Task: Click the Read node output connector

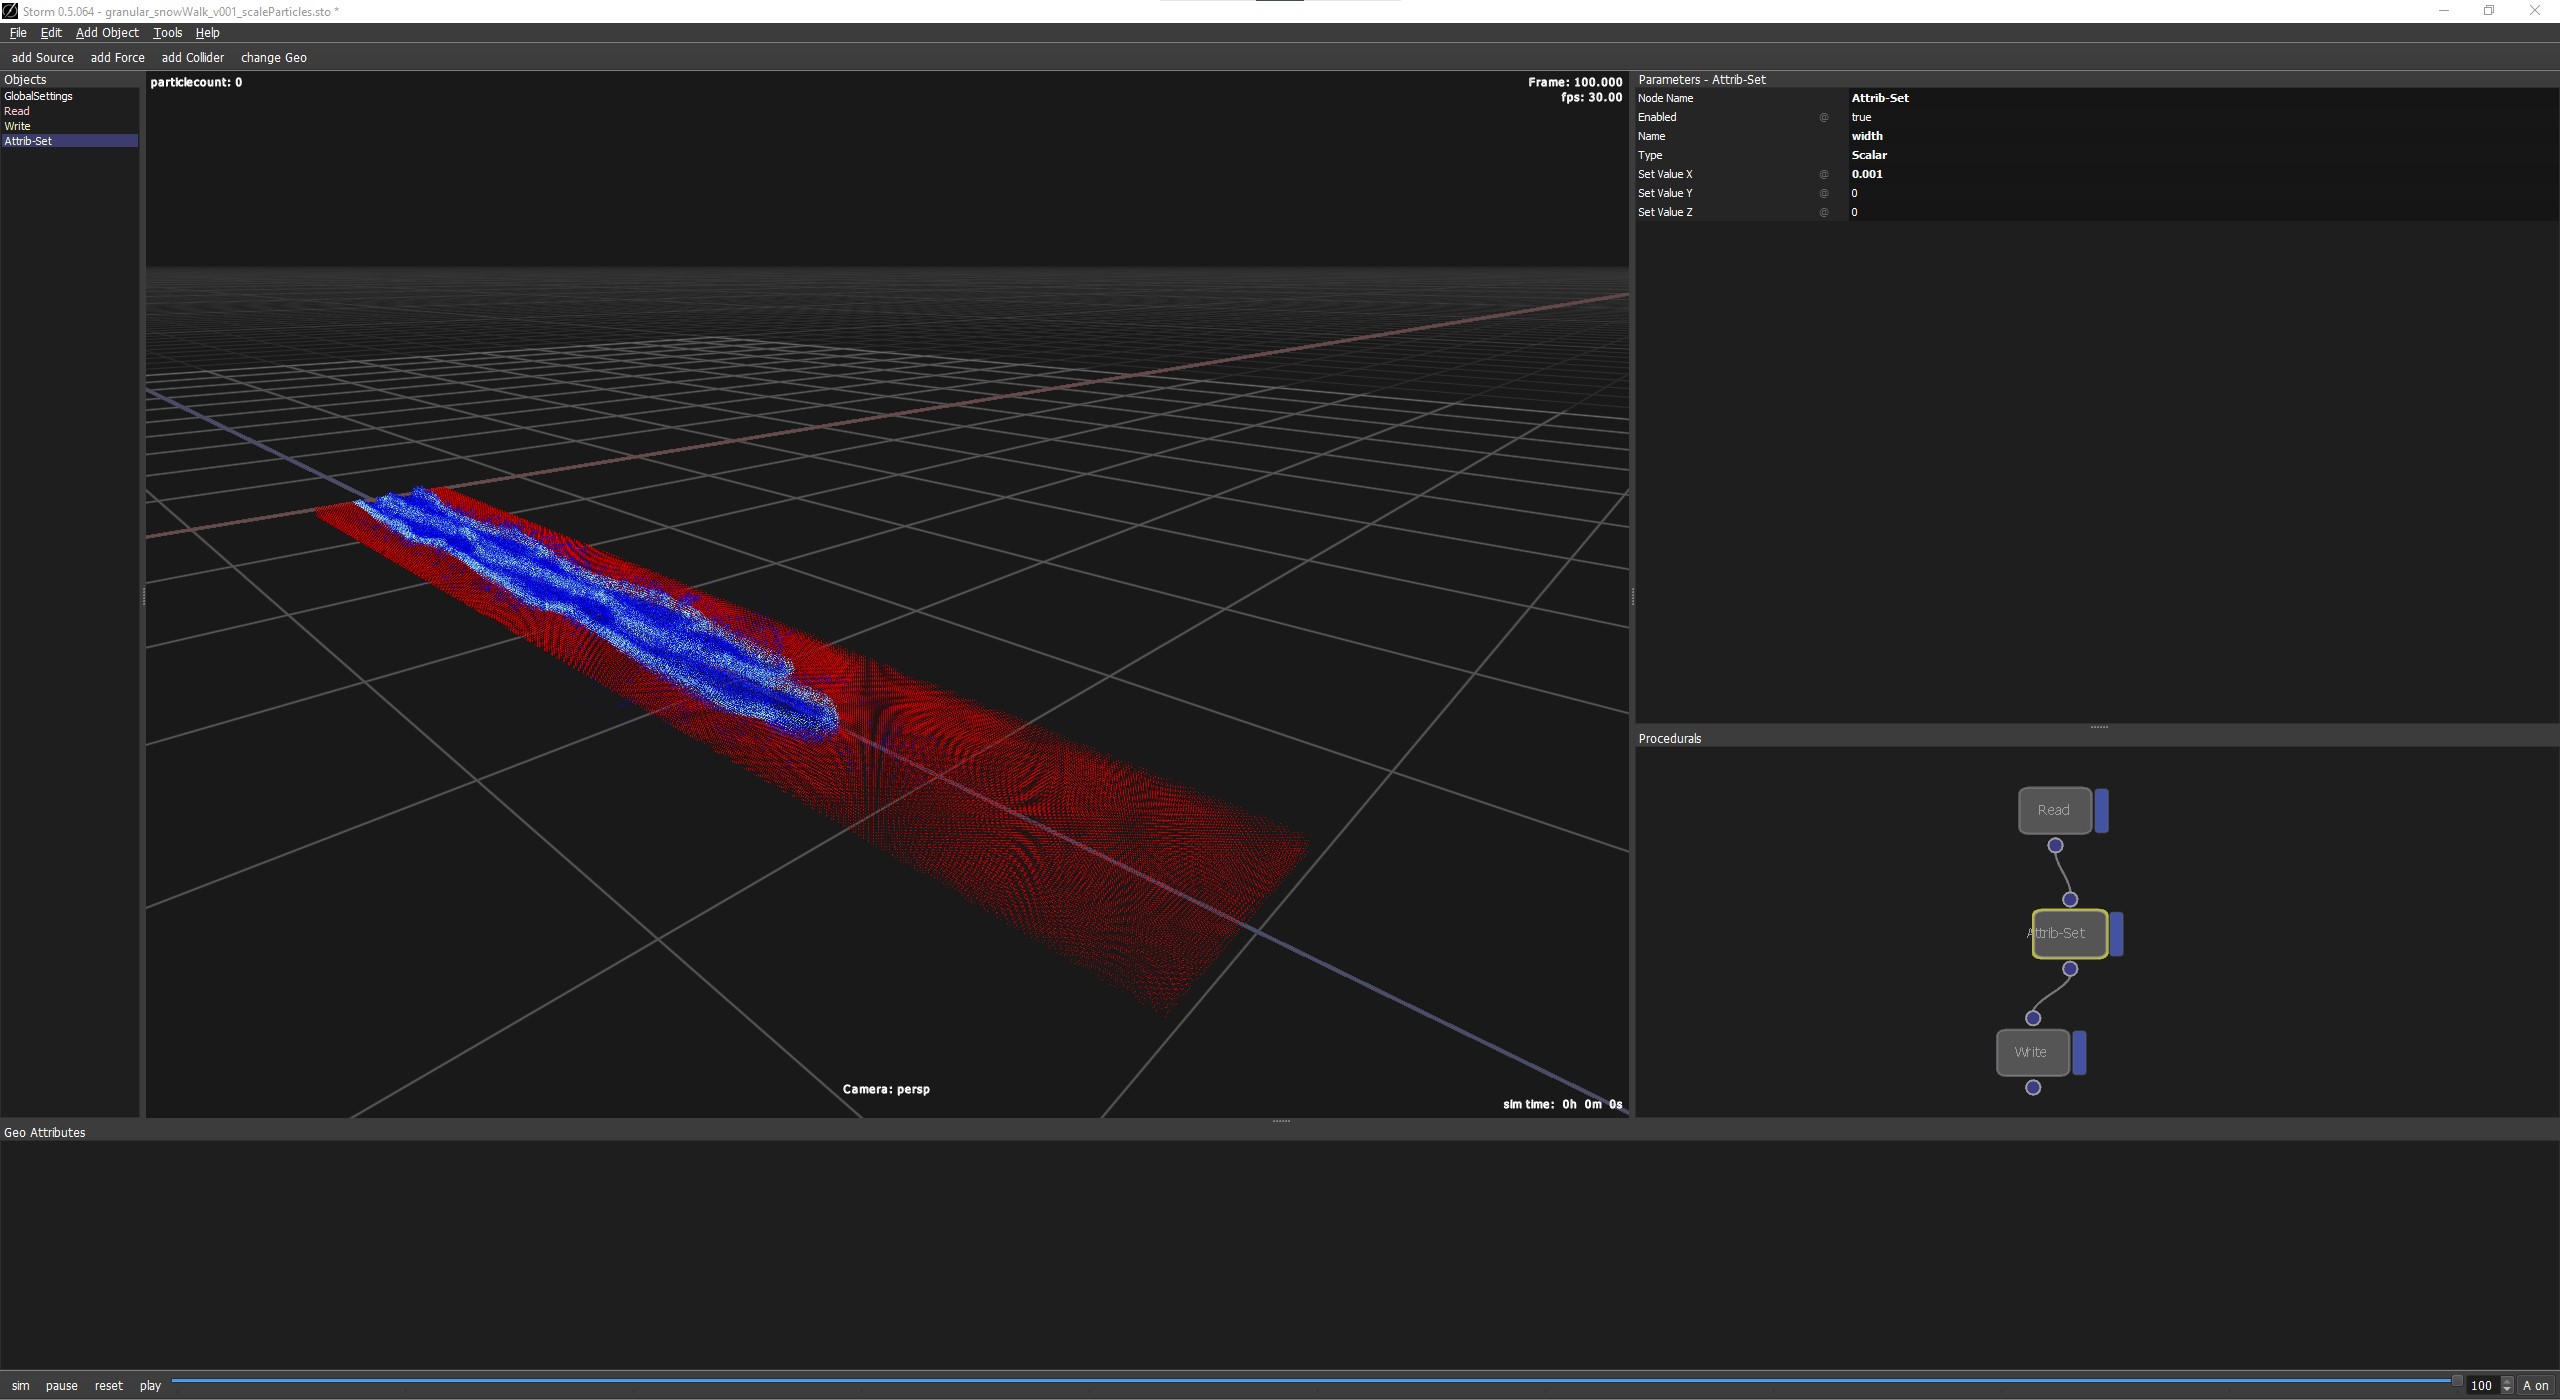Action: pyautogui.click(x=2055, y=846)
